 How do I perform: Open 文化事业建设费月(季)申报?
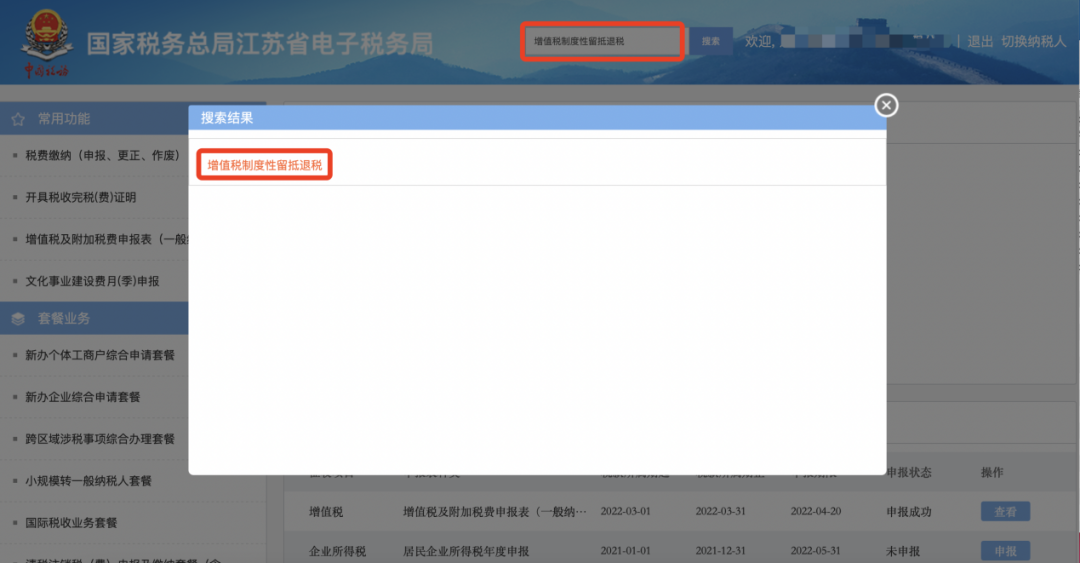[x=92, y=281]
